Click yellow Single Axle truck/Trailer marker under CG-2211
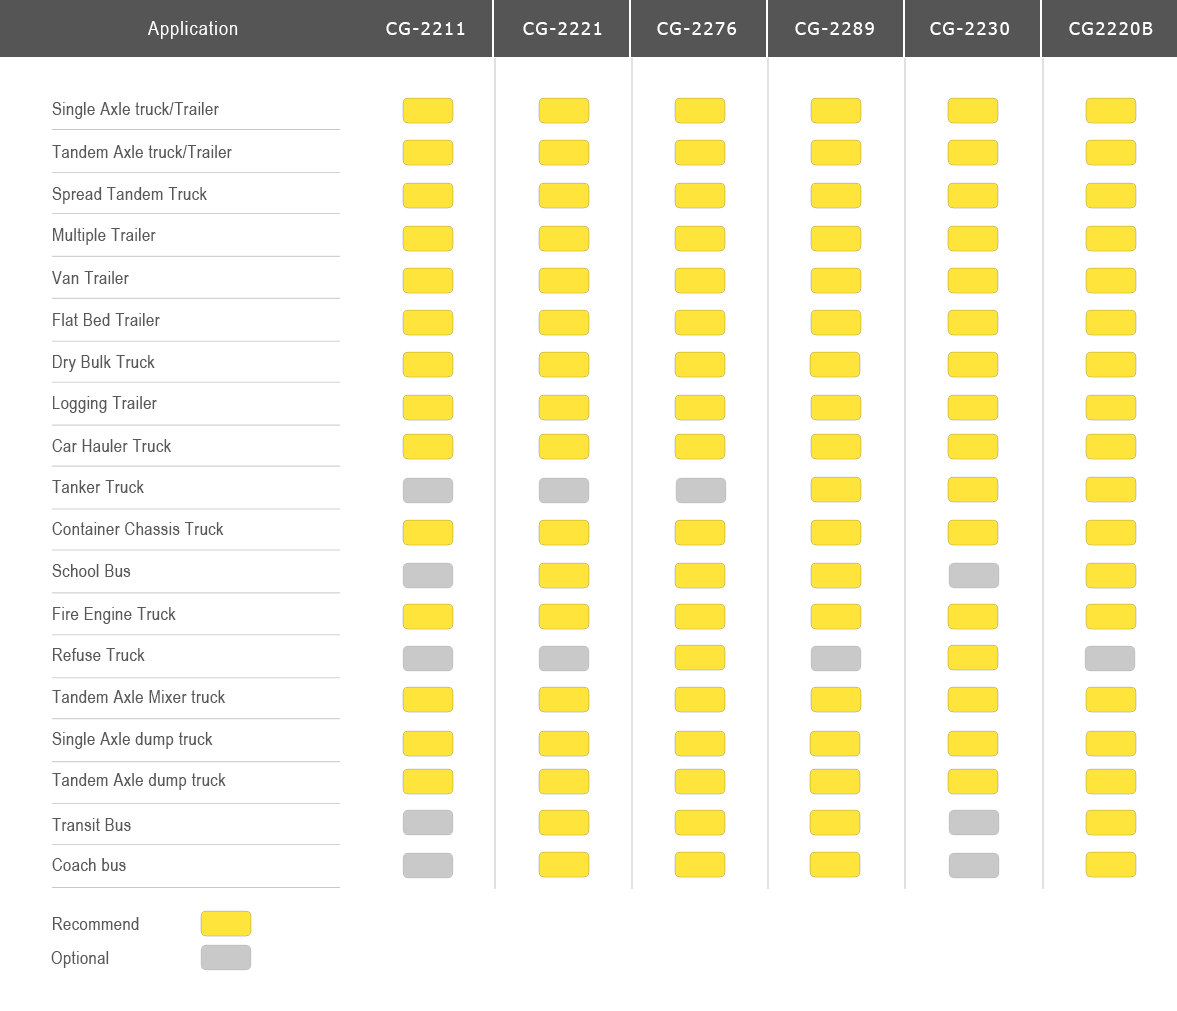Viewport: 1177px width, 1011px height. point(428,110)
